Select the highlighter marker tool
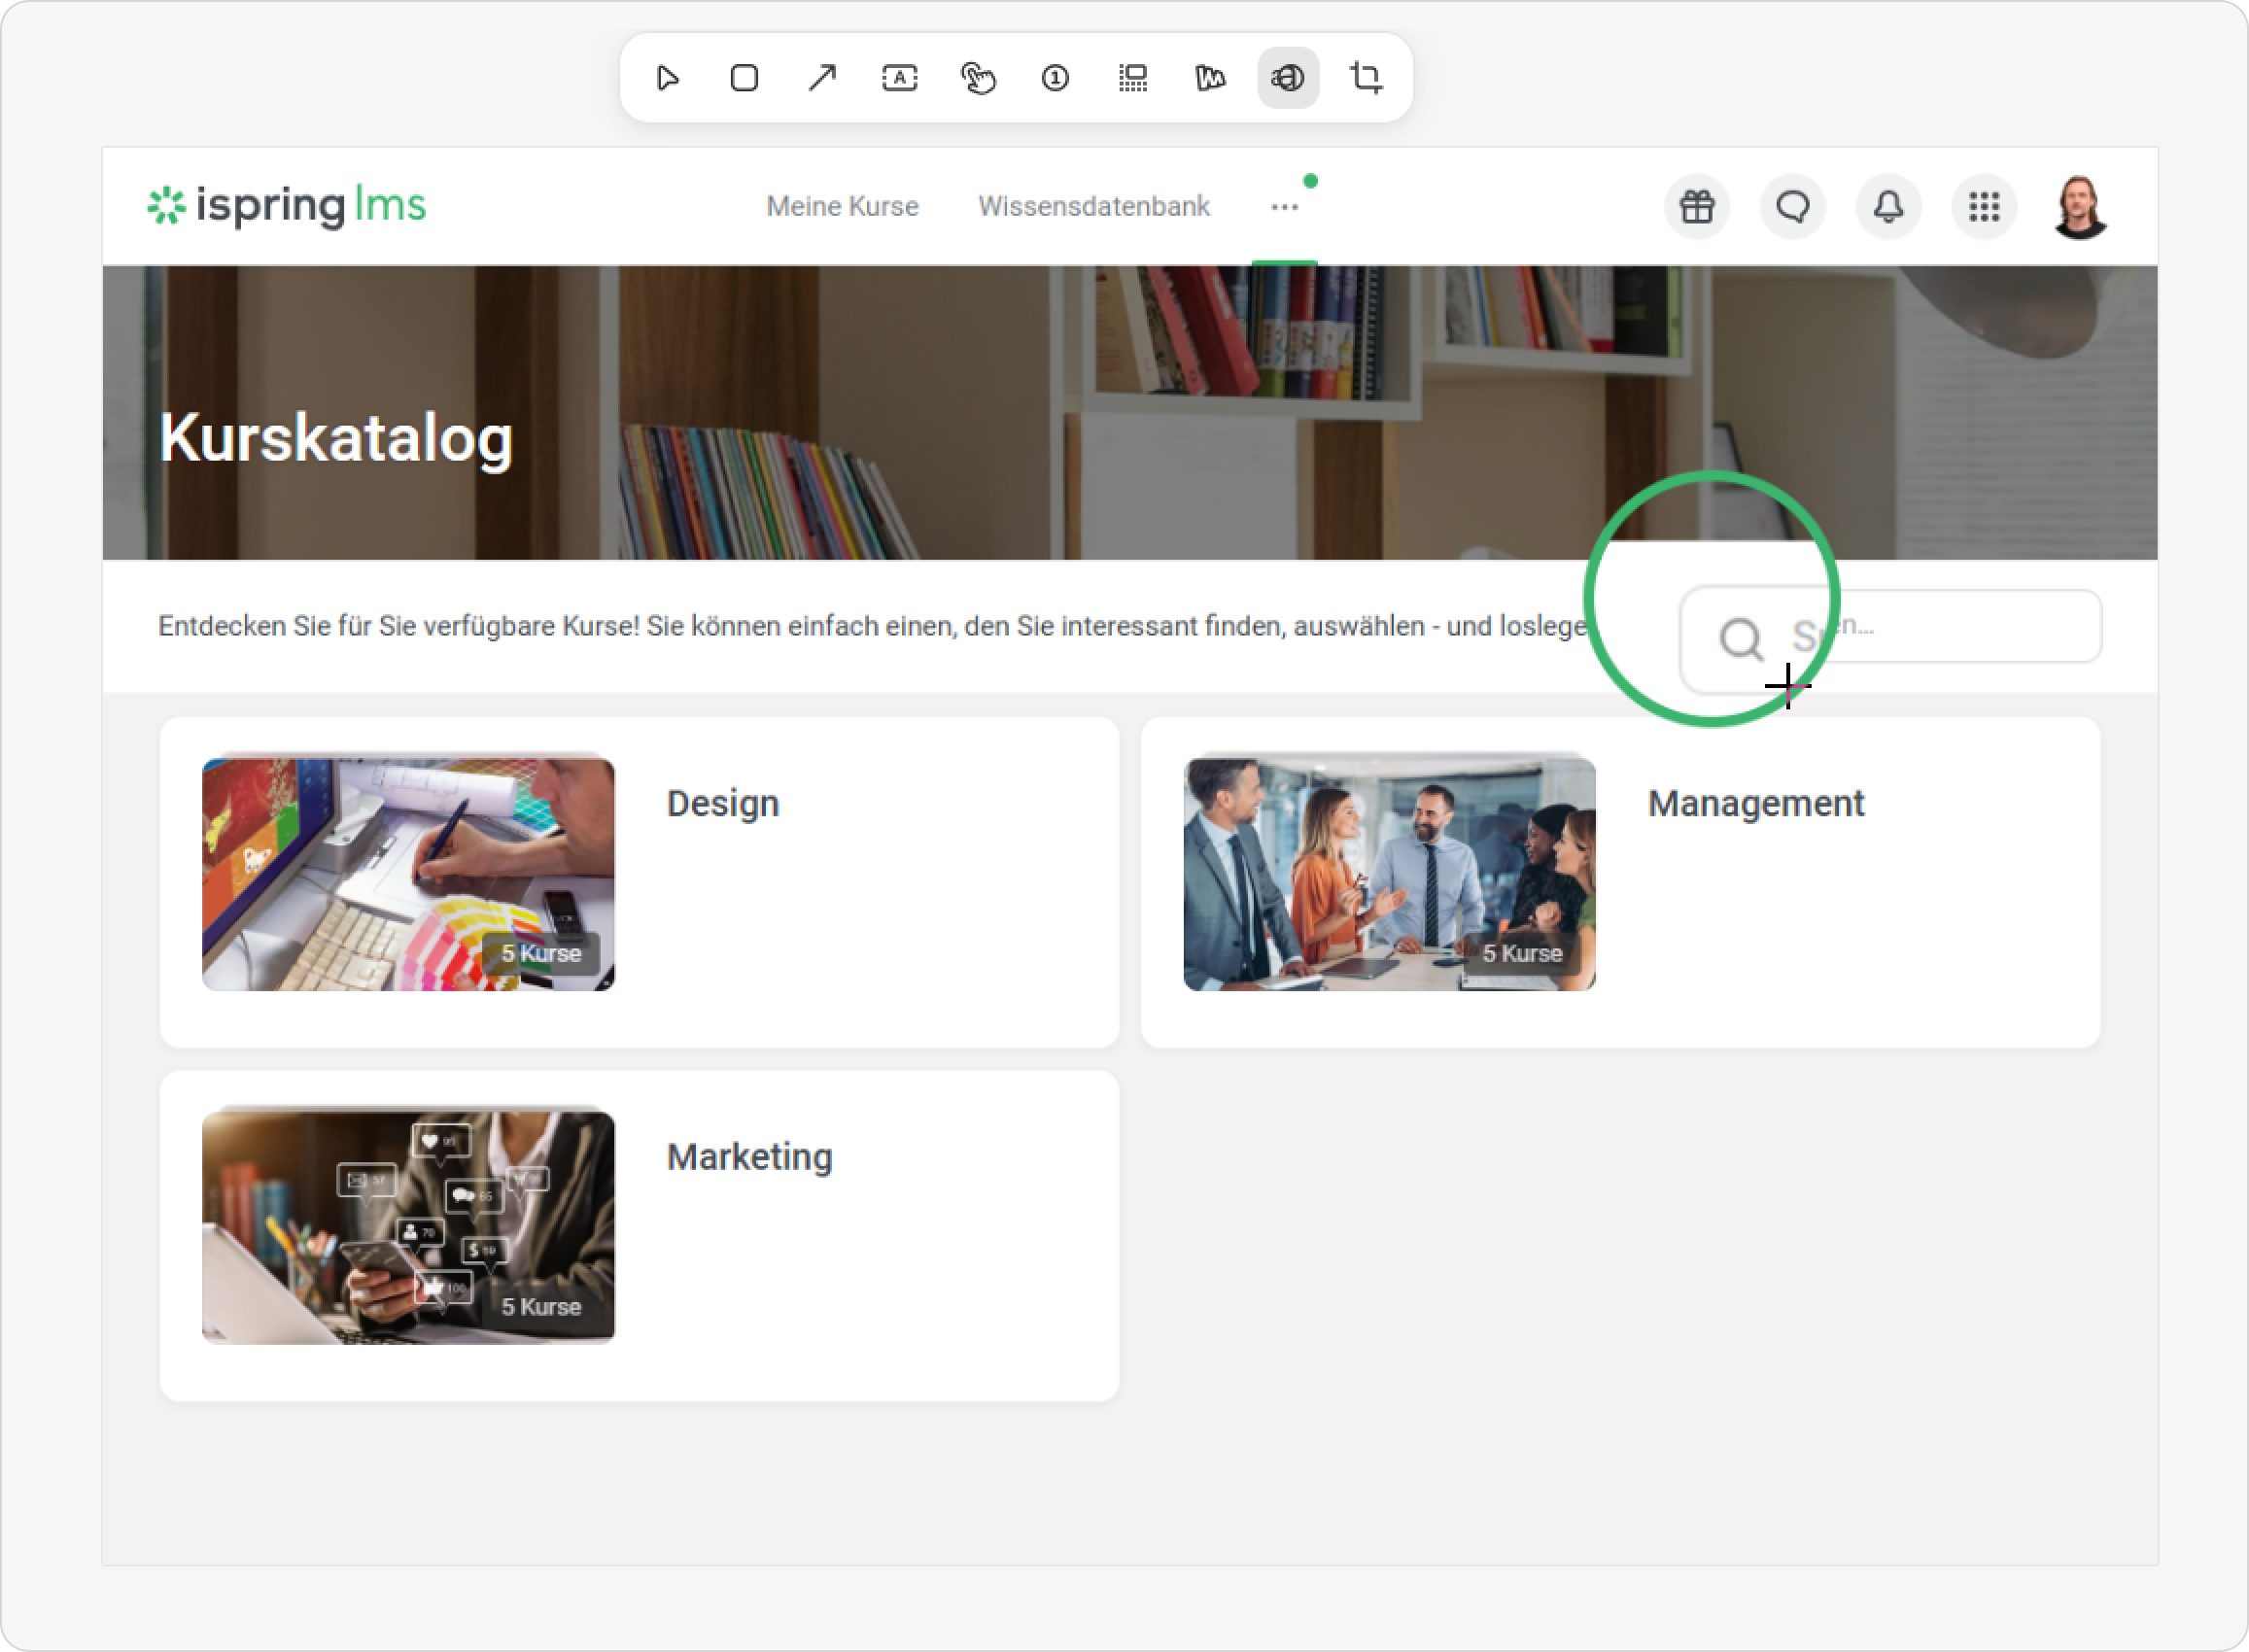The height and width of the screenshot is (1652, 2249). [x=1210, y=78]
